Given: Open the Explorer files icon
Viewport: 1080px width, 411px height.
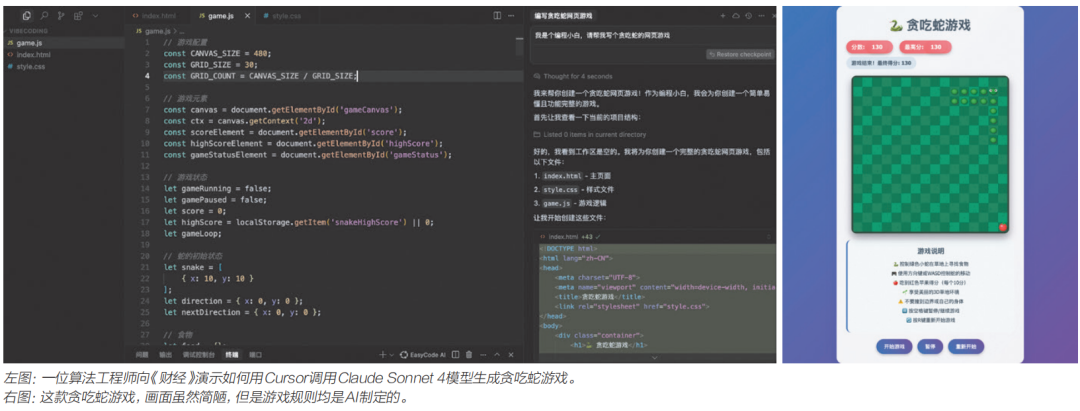Looking at the screenshot, I should coord(26,16).
